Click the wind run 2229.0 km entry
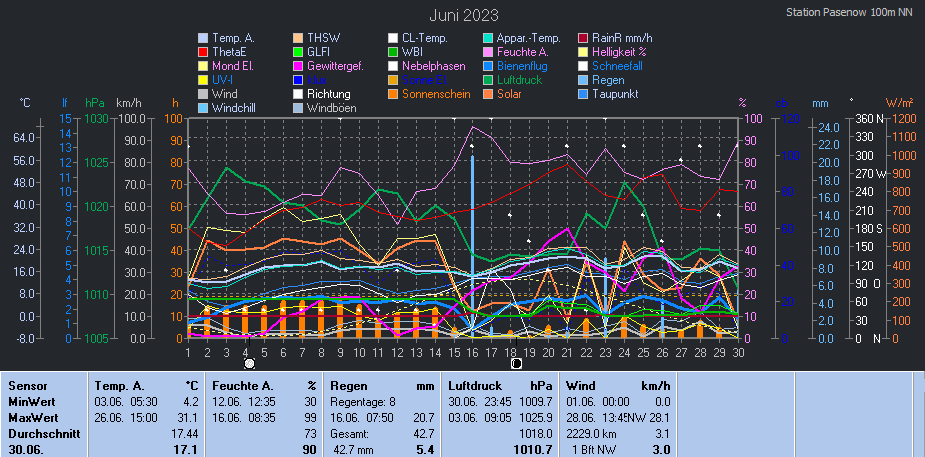The image size is (925, 457). [x=592, y=434]
